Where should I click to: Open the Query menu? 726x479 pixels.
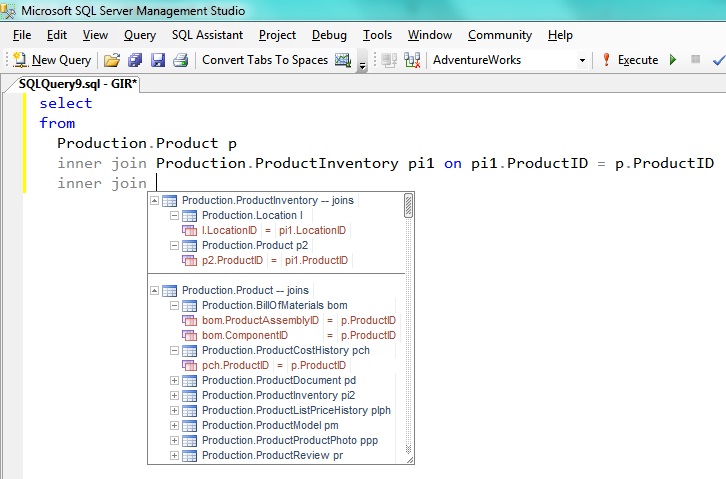click(x=140, y=35)
